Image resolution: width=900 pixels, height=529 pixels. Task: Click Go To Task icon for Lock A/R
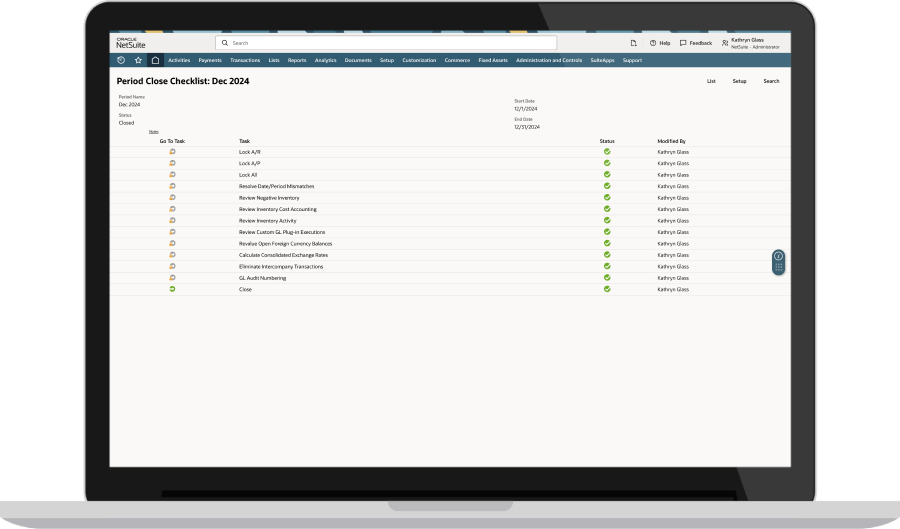172,152
